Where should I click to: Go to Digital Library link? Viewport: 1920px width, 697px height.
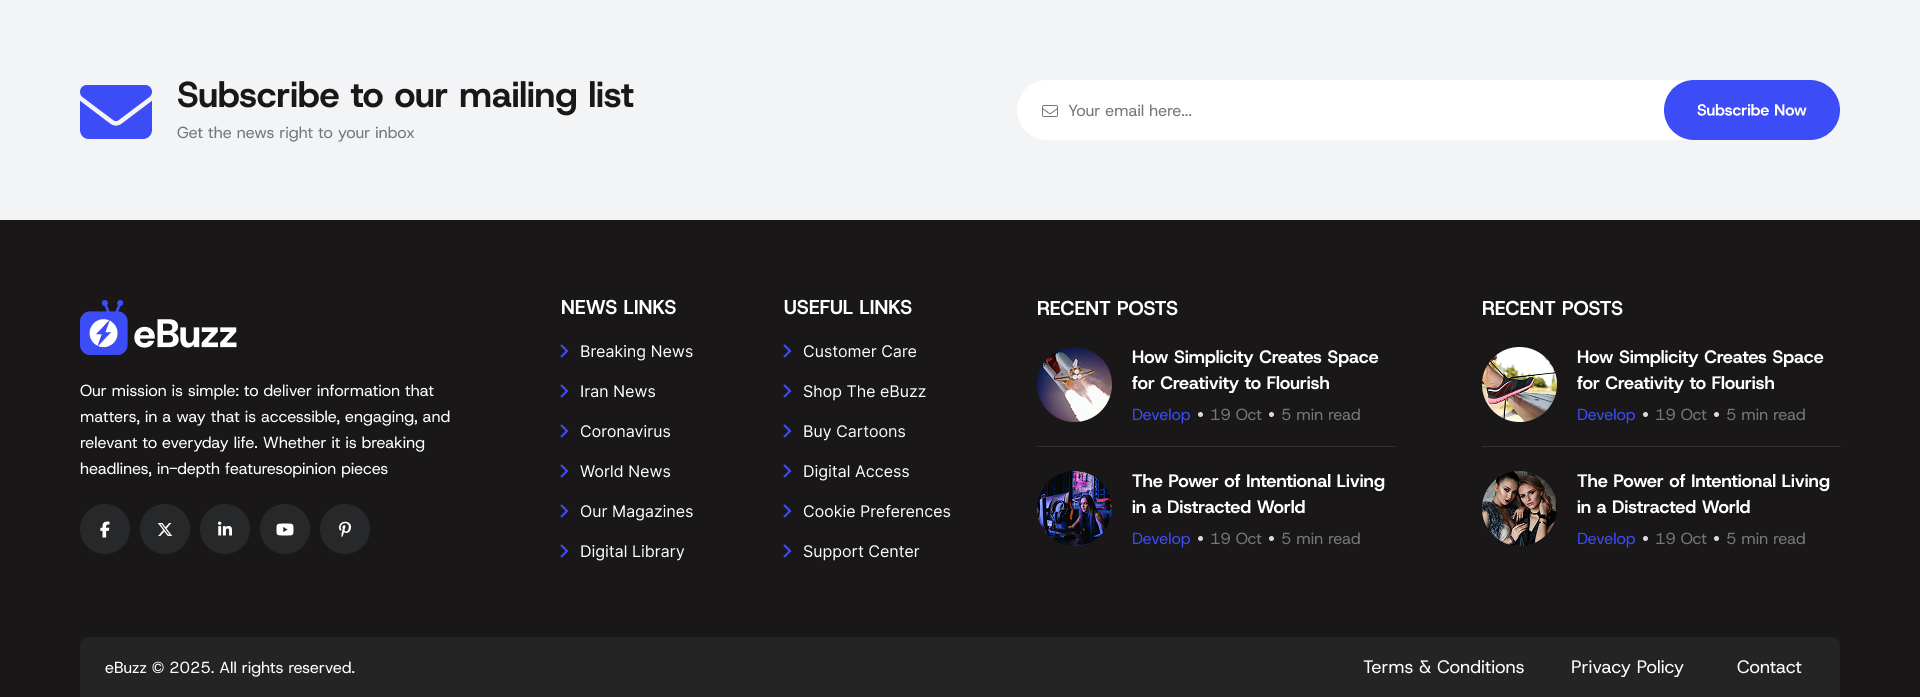(631, 551)
